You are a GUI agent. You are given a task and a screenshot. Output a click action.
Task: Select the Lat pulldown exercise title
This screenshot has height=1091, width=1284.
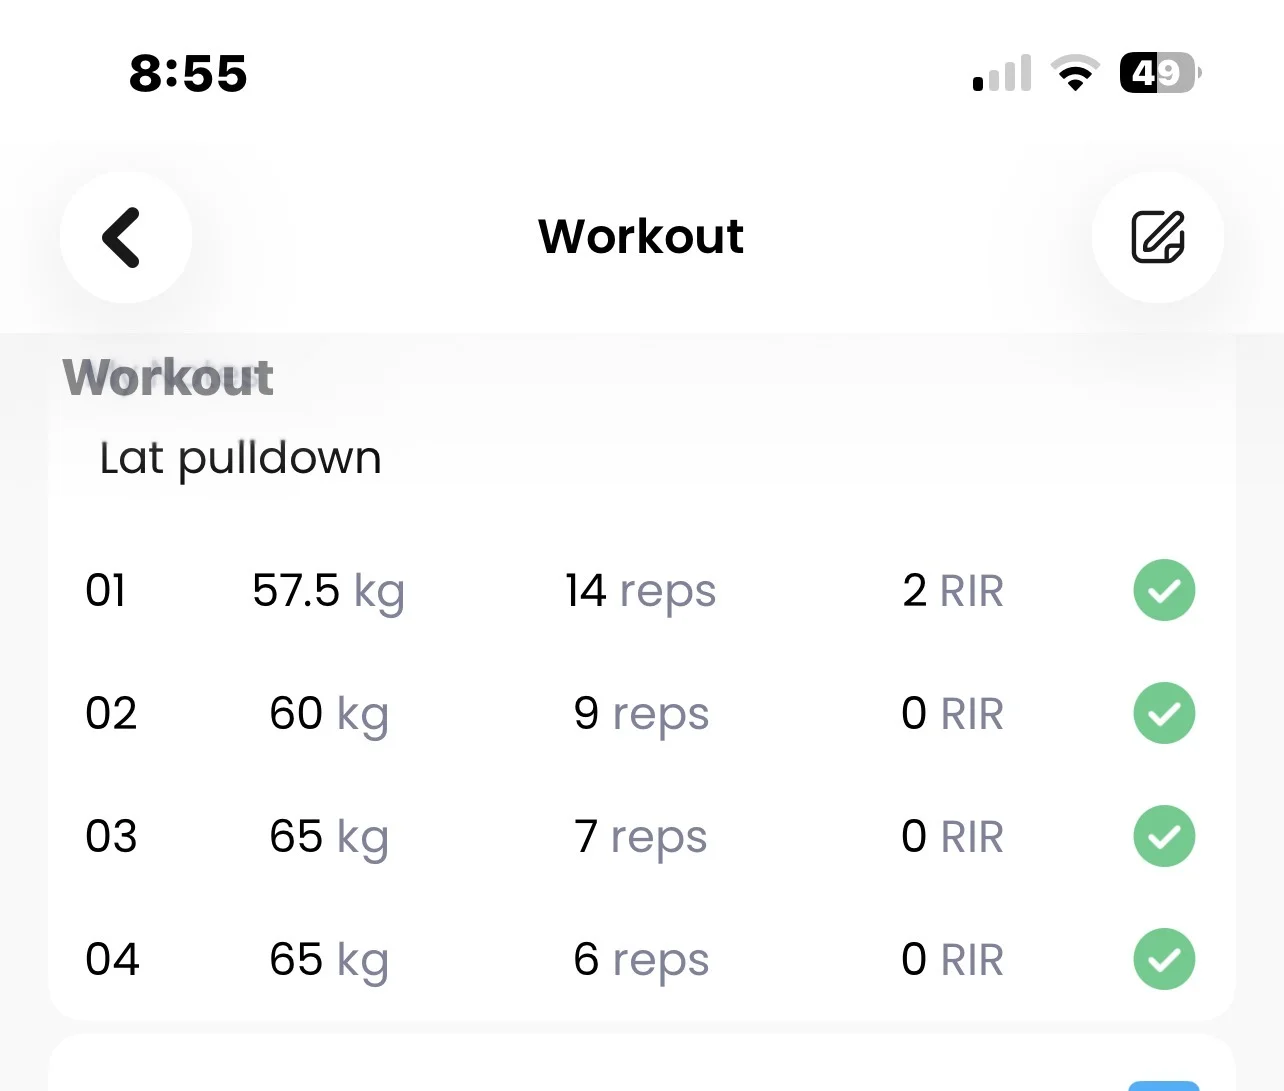pos(241,459)
